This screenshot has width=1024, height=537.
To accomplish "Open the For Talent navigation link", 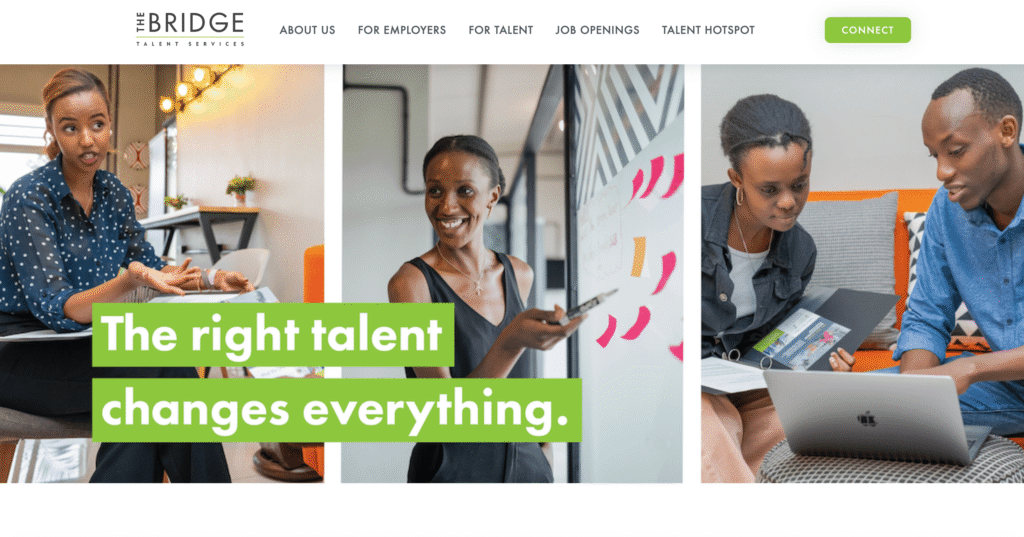I will click(x=500, y=30).
